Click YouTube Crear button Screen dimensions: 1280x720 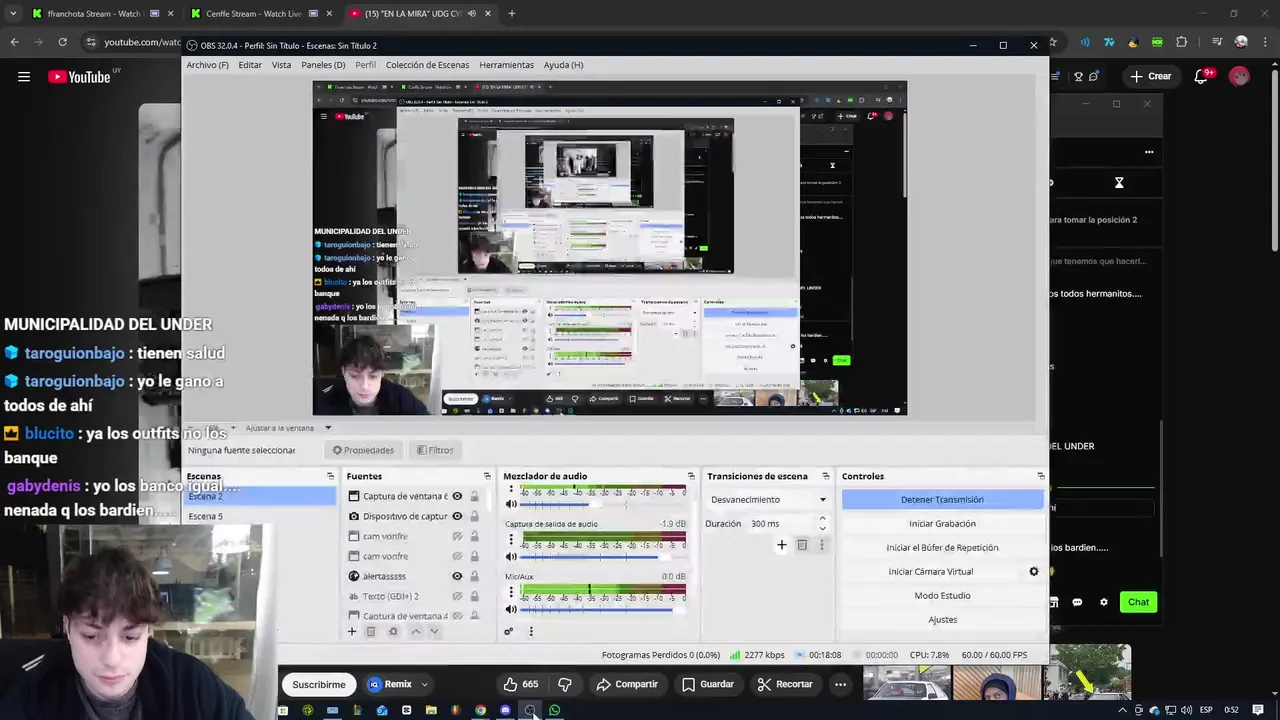[1150, 76]
